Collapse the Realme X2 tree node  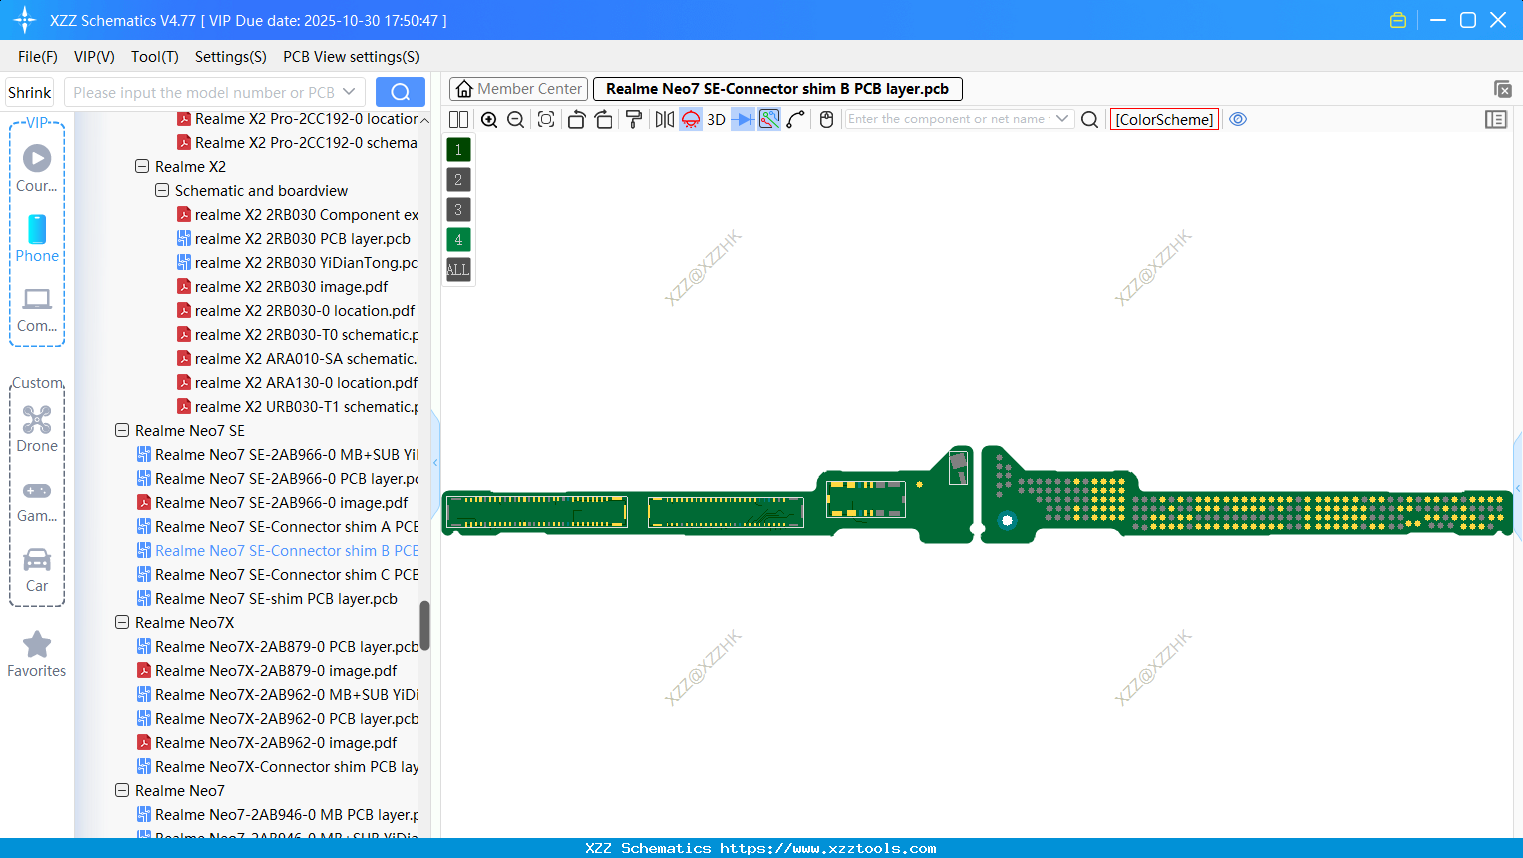pos(142,167)
